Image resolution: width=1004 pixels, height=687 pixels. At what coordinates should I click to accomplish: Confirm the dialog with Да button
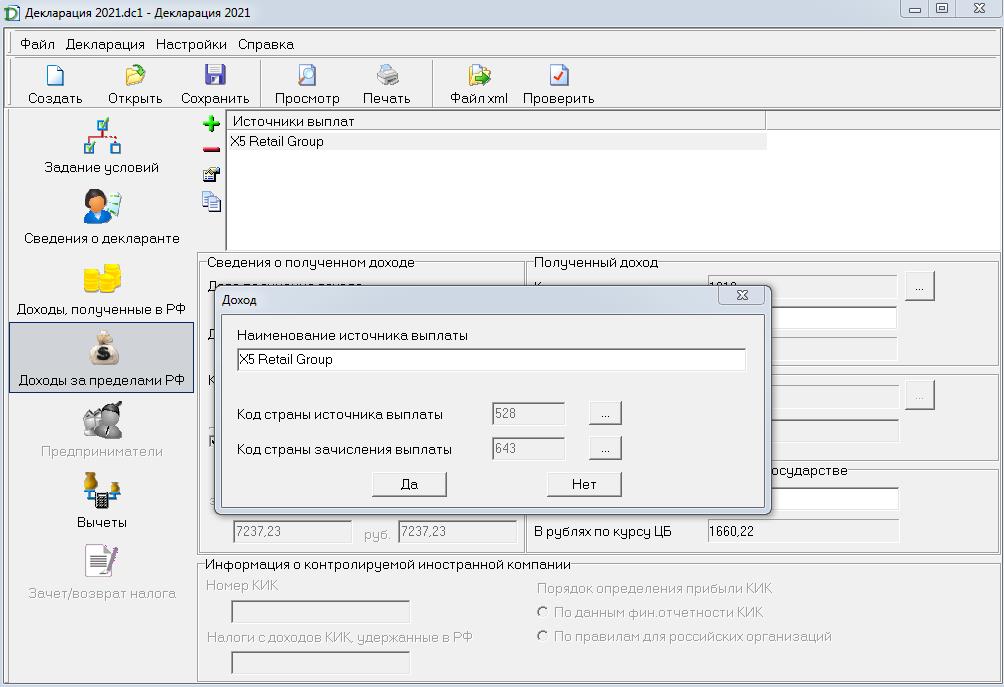[409, 484]
